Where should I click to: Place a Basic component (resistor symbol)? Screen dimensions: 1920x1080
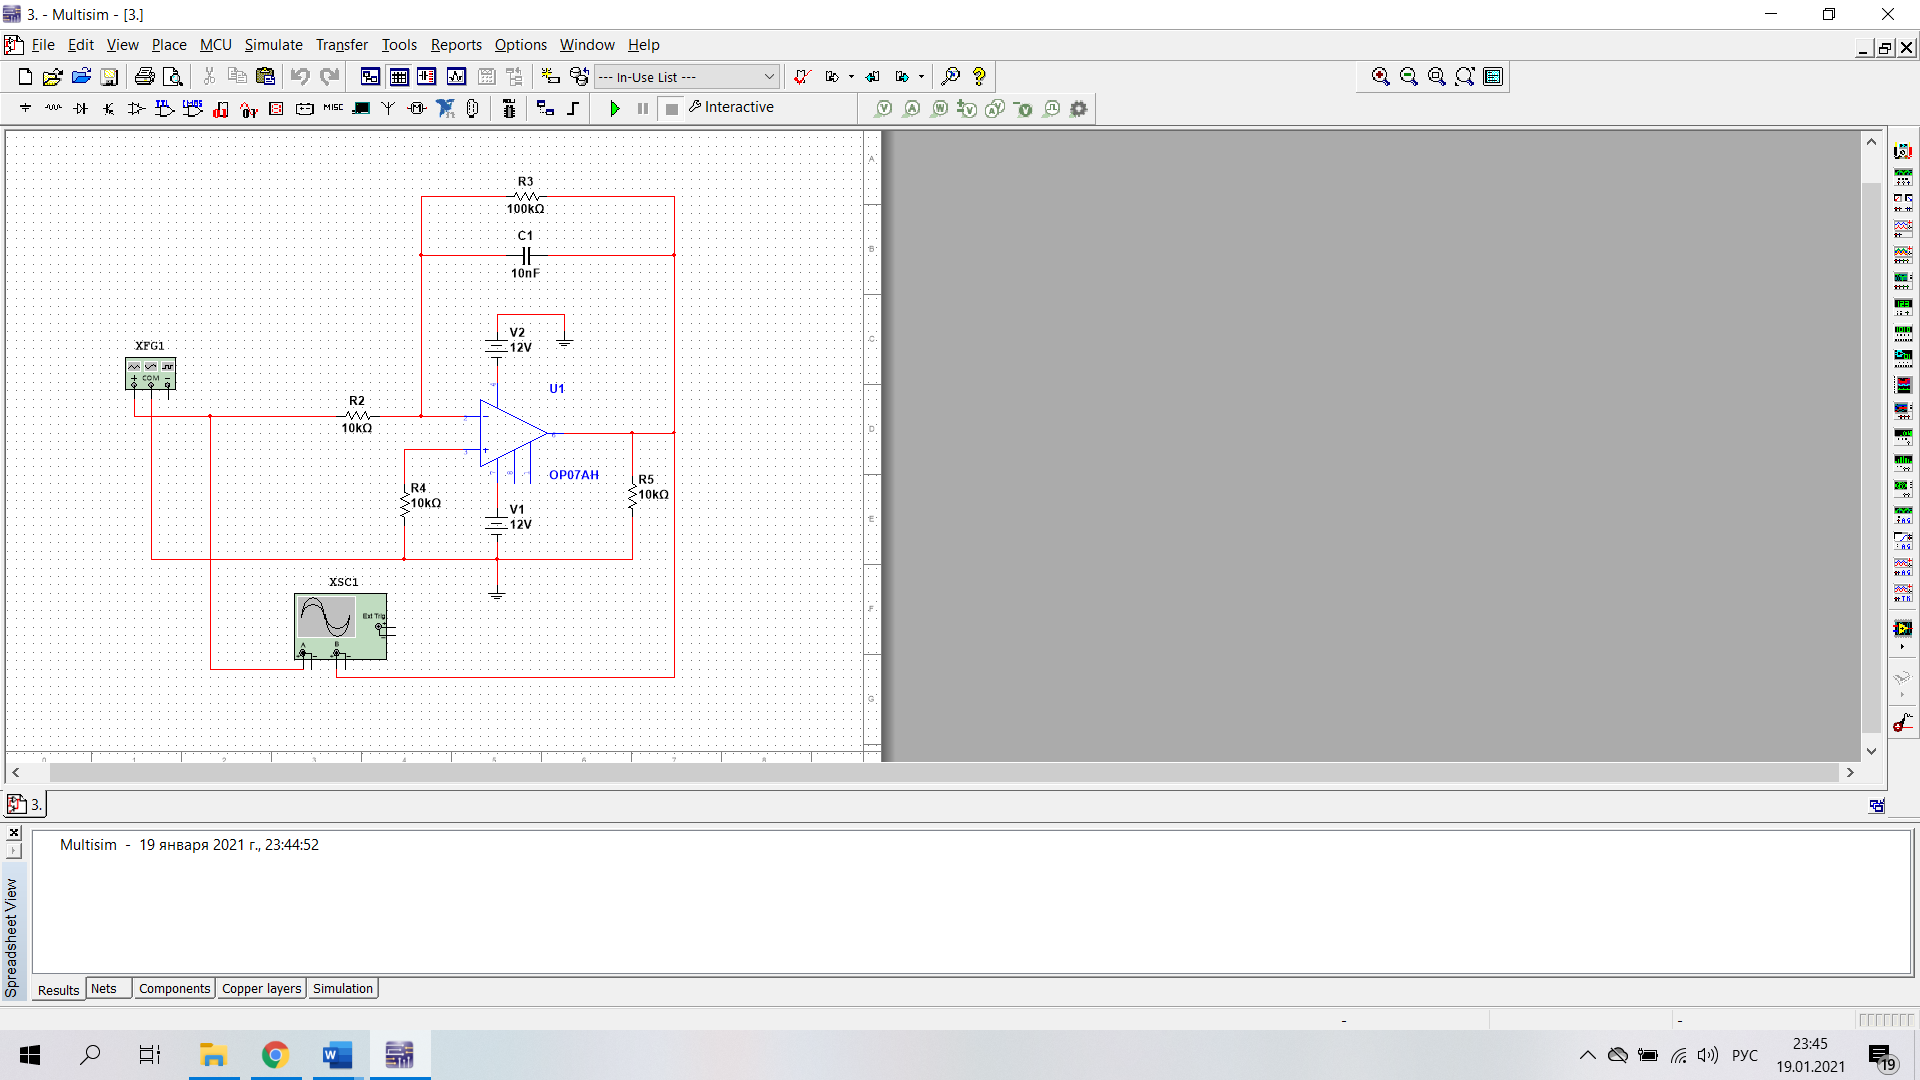[x=53, y=108]
